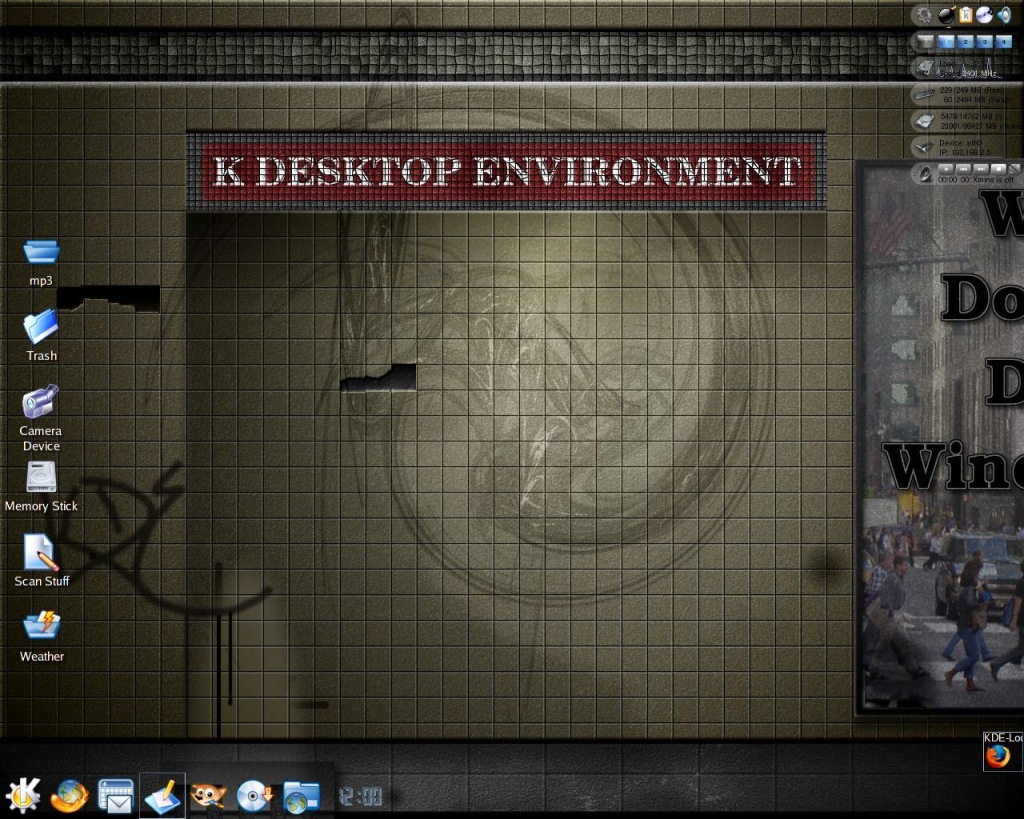Skip to previous track in XMMS widget
Viewport: 1024px width, 819px height.
tap(964, 169)
